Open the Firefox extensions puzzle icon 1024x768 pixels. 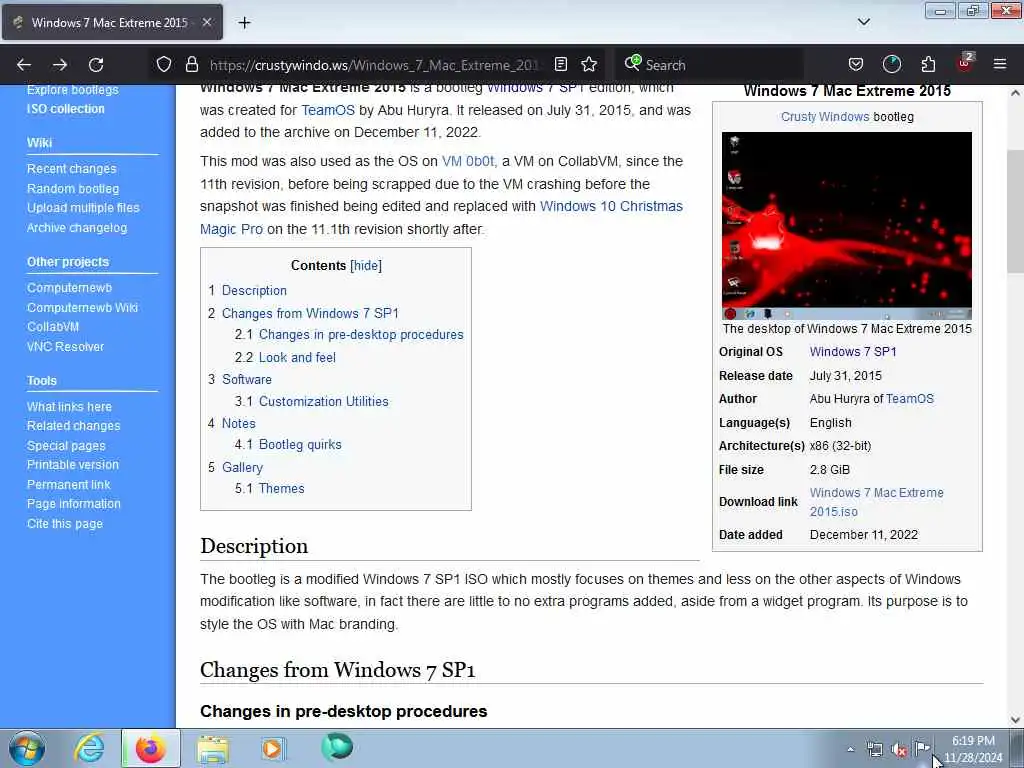pyautogui.click(x=928, y=64)
